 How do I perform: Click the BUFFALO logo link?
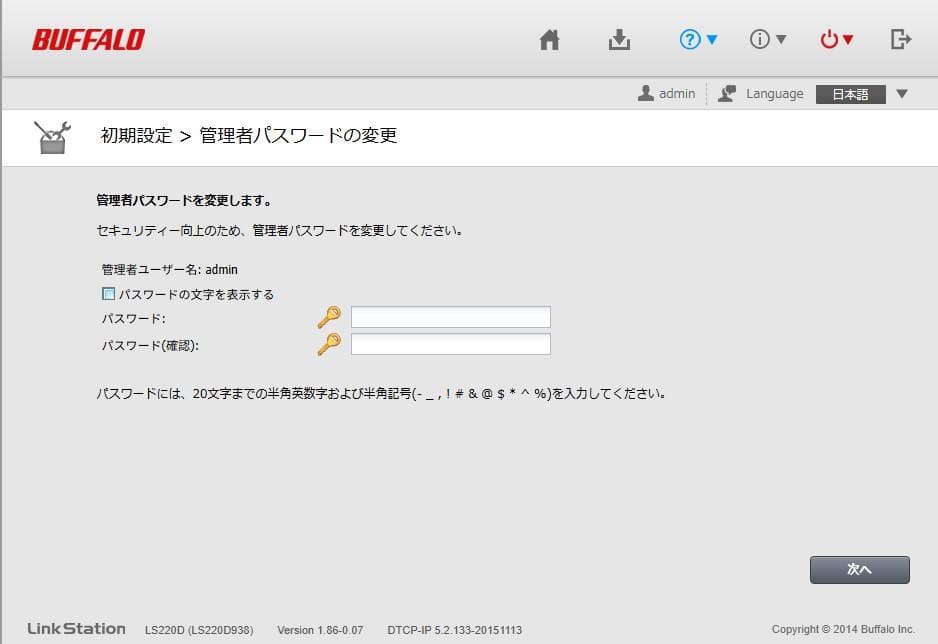[x=86, y=39]
